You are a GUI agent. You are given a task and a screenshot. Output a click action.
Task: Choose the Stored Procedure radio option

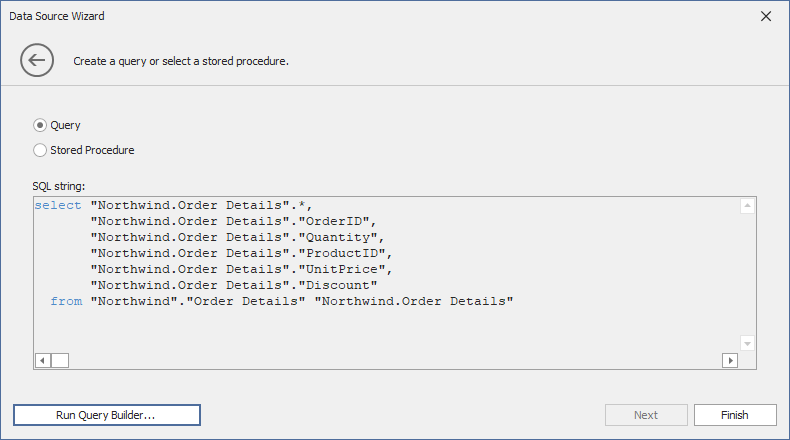coord(40,150)
